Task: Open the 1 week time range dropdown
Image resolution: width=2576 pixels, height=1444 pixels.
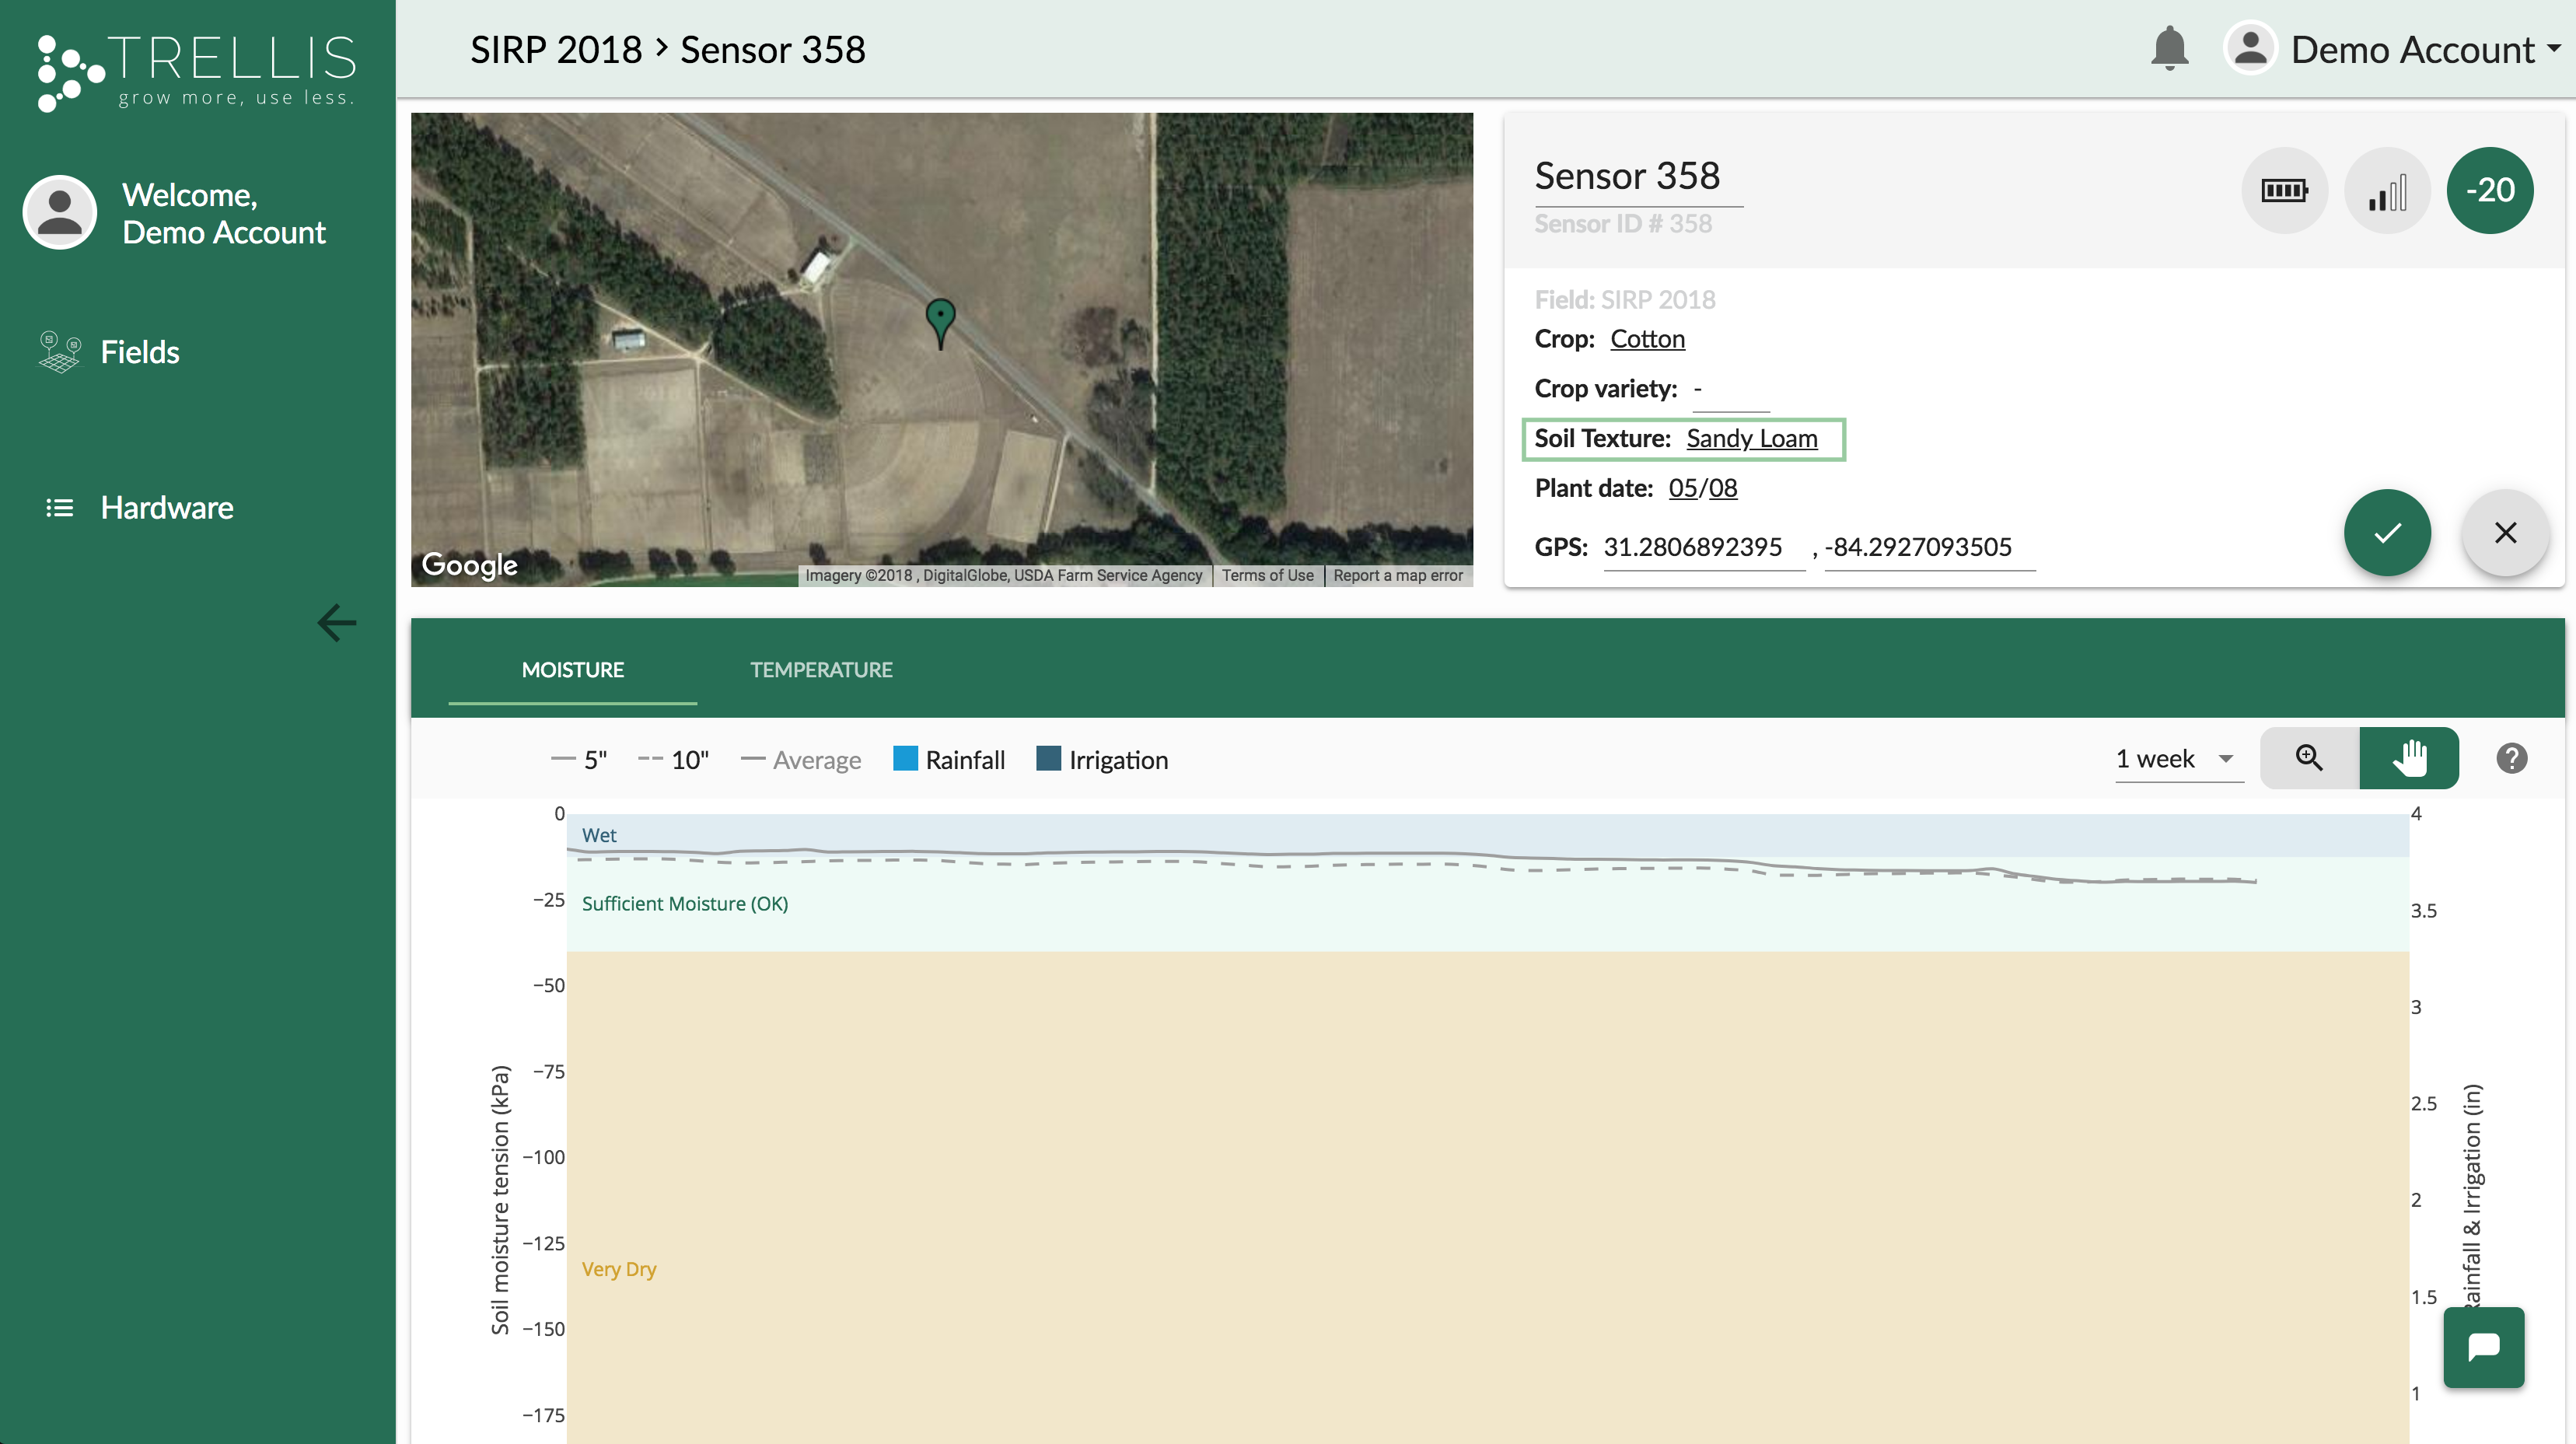Action: click(x=2177, y=759)
